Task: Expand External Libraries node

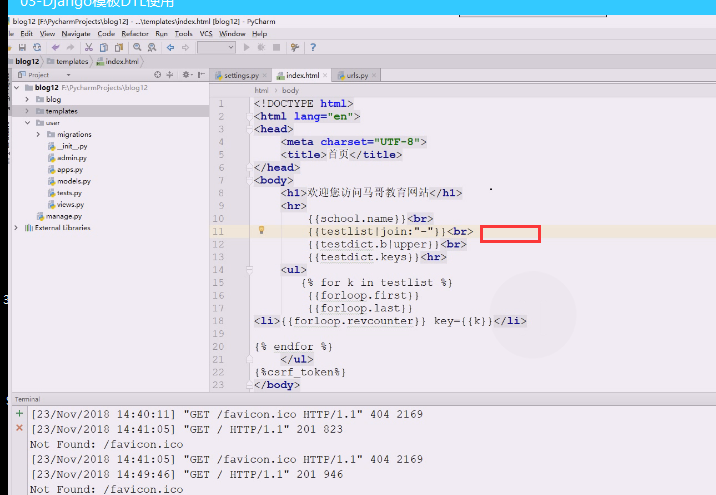Action: pyautogui.click(x=16, y=227)
